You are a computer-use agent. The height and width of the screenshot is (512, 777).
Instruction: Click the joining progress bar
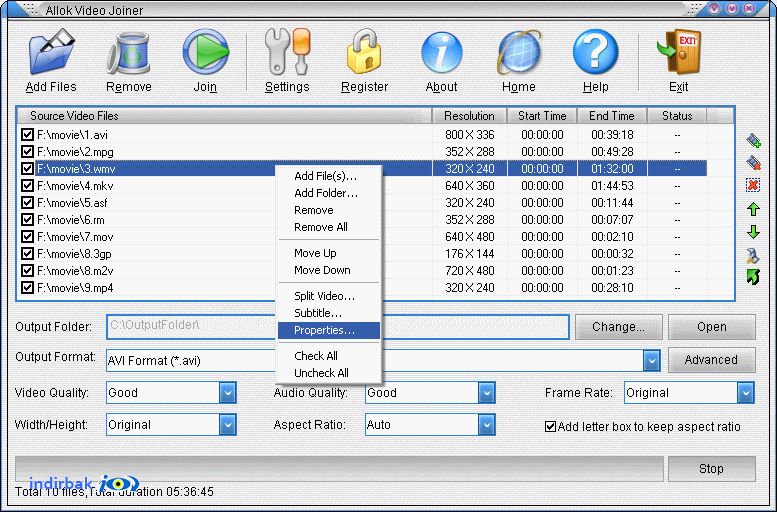click(339, 468)
